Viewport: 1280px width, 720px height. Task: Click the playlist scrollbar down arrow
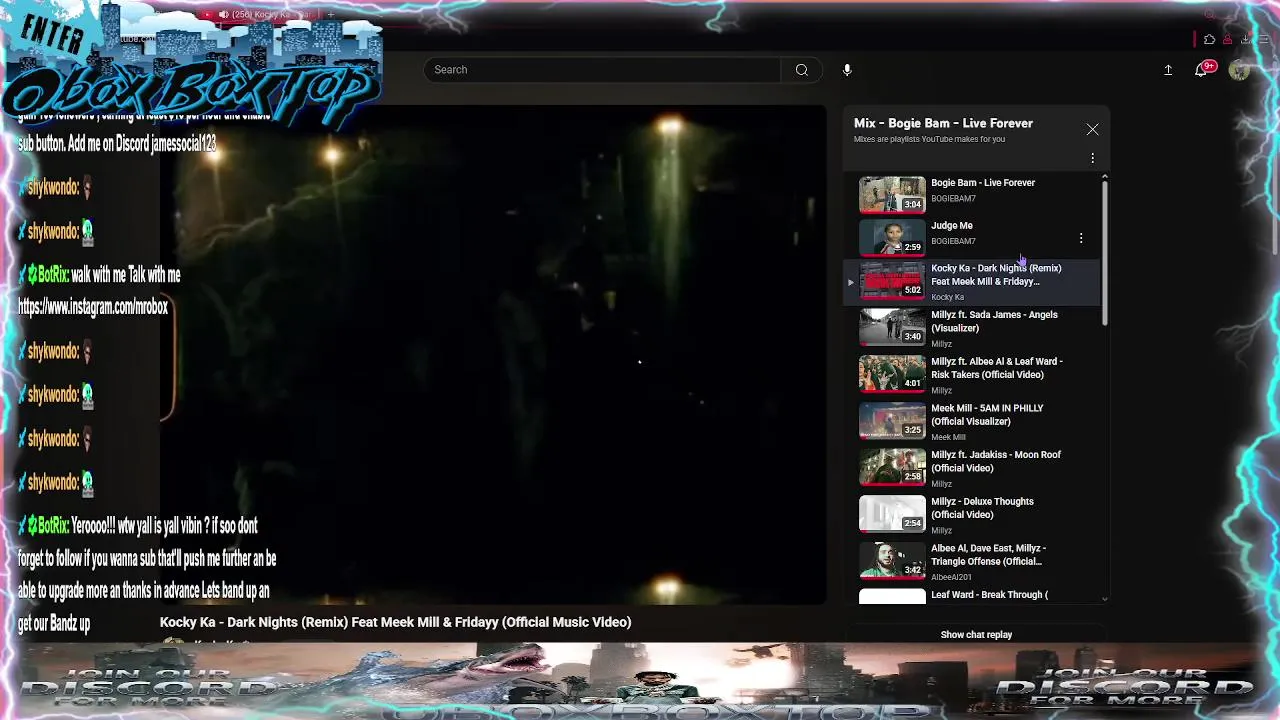tap(1104, 598)
